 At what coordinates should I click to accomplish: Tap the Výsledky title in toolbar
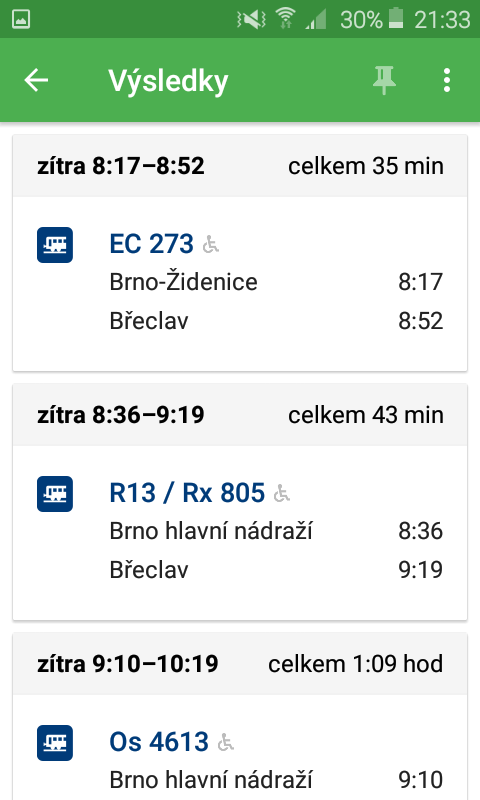point(168,82)
